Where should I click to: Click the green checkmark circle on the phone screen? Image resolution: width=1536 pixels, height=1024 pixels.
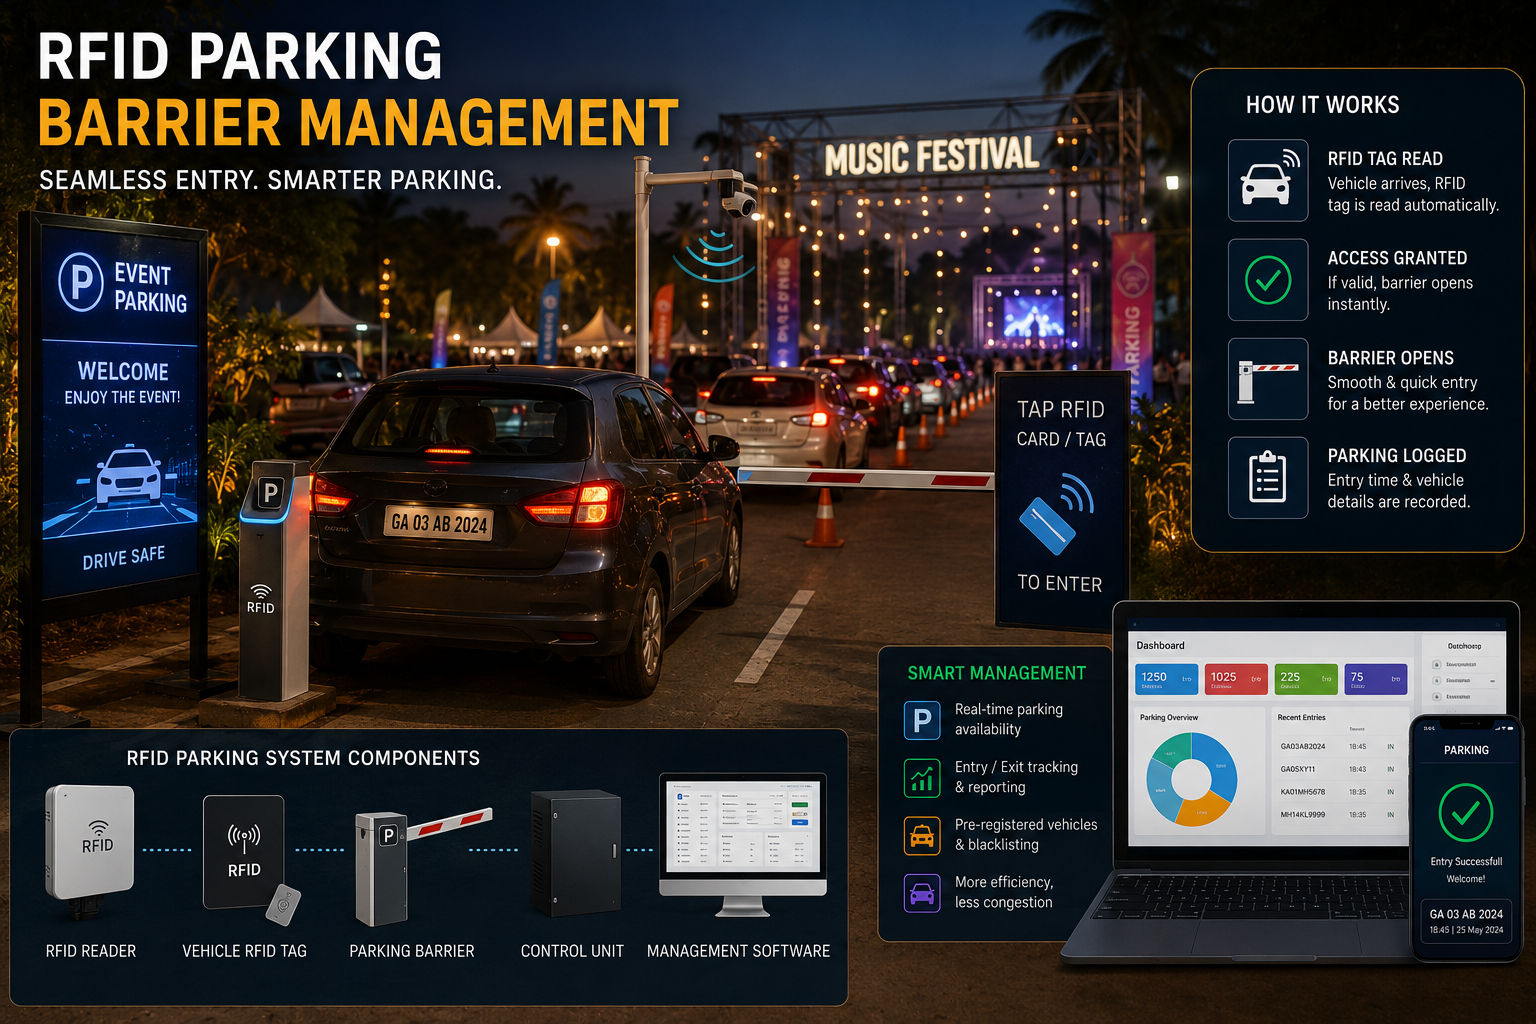pos(1466,813)
